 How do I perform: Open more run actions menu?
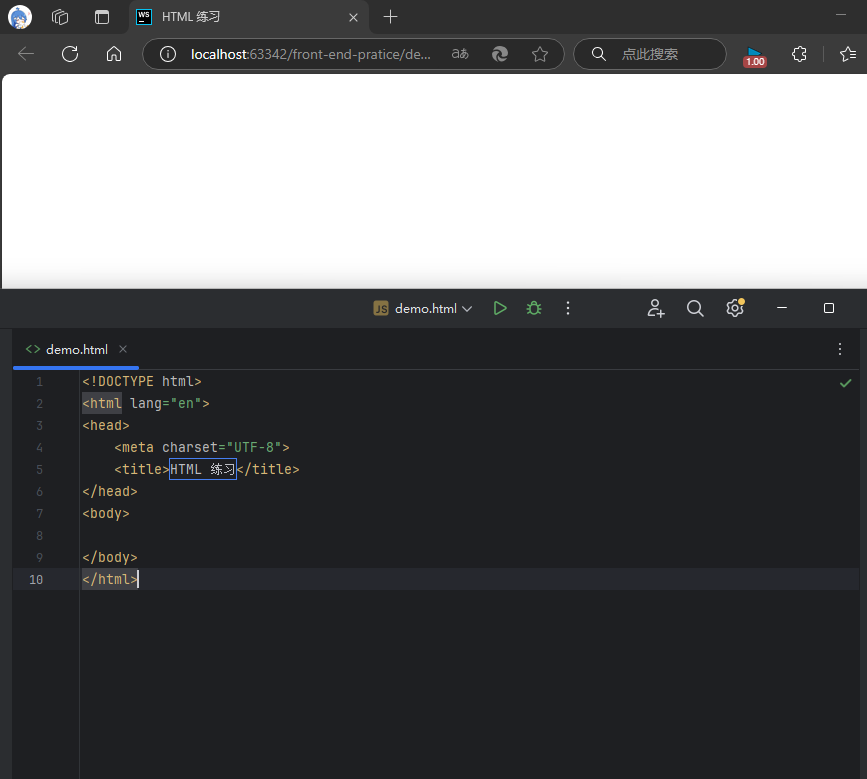[568, 309]
